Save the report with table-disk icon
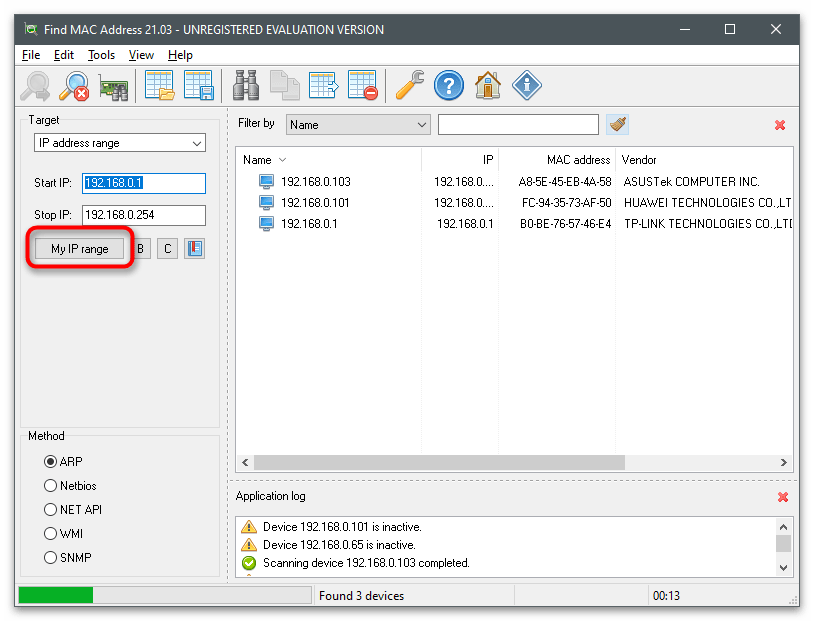 pyautogui.click(x=198, y=86)
